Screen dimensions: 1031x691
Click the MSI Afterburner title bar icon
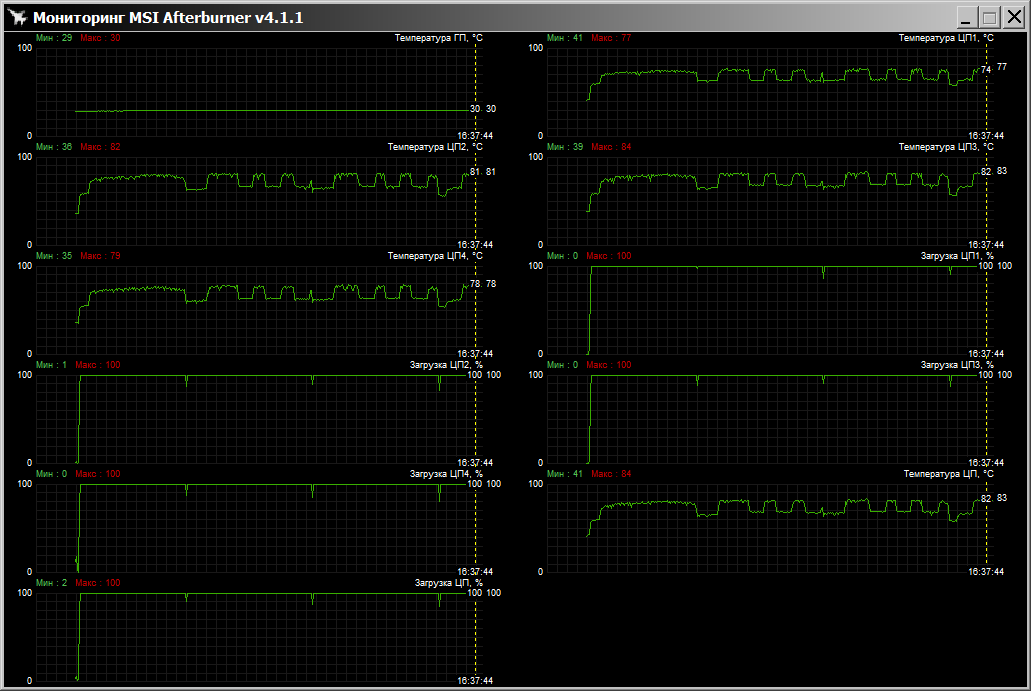point(16,18)
